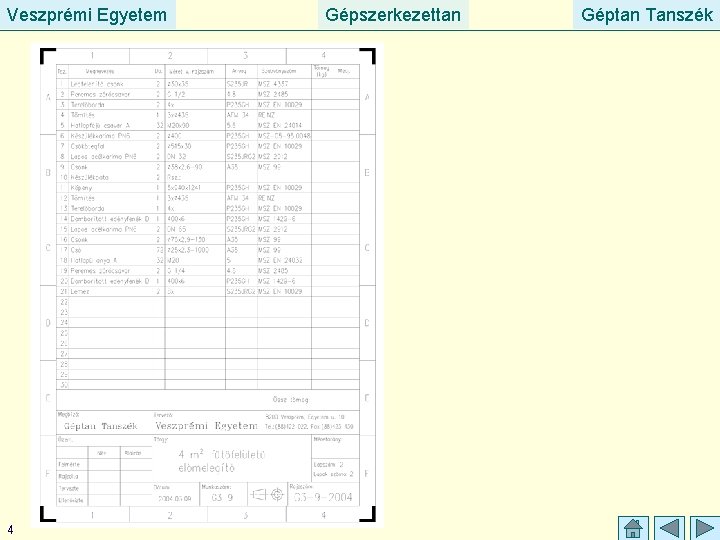
Task: Select the Lemez entry in row 21
Action: tap(79, 292)
